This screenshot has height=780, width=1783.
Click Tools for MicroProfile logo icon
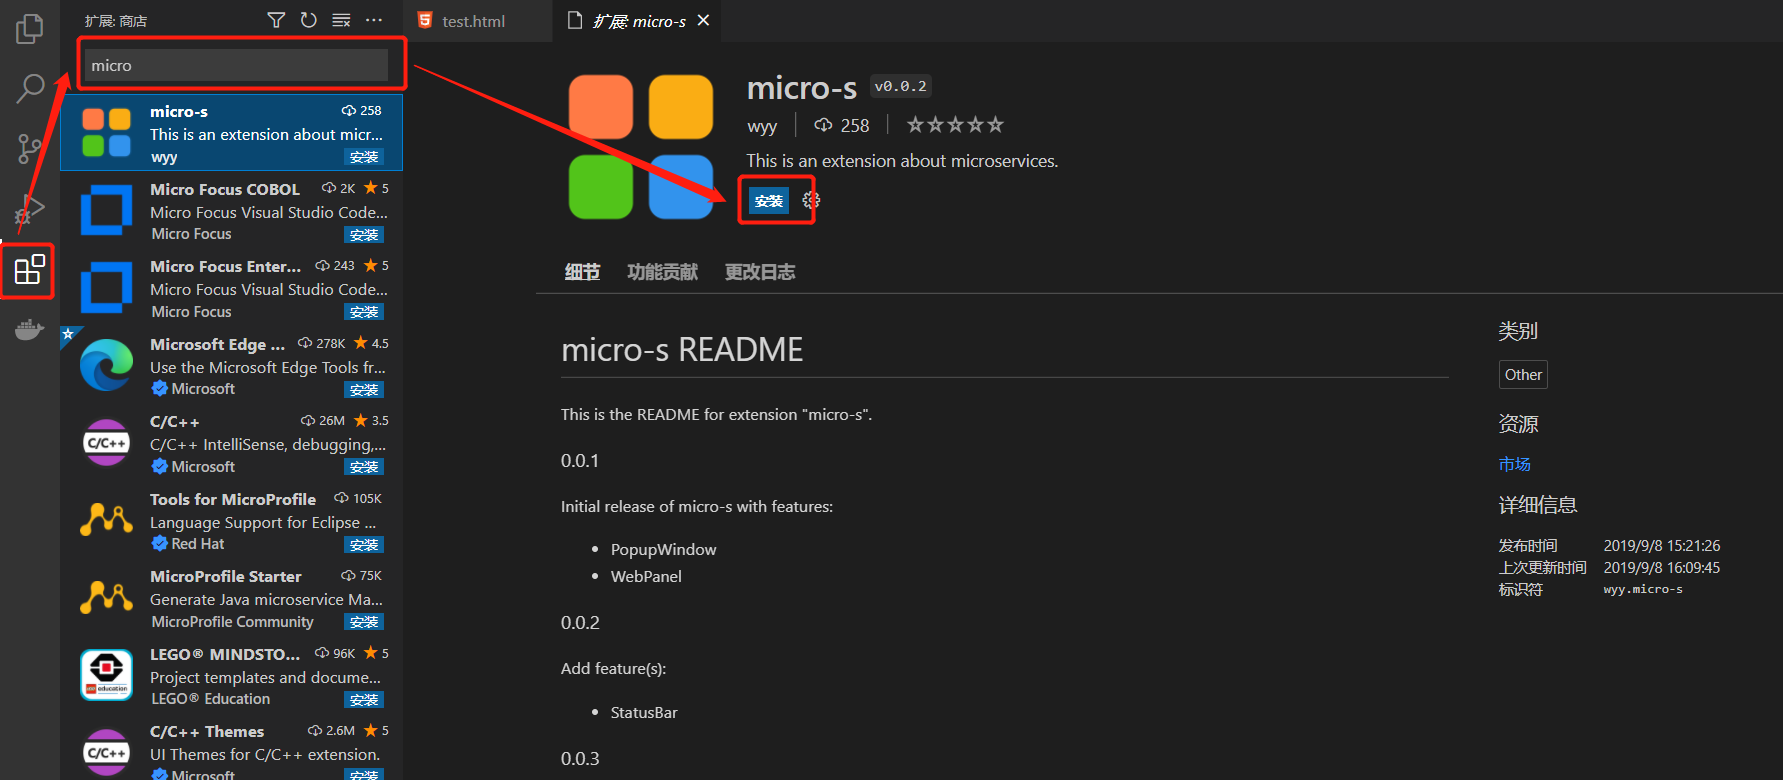(106, 520)
